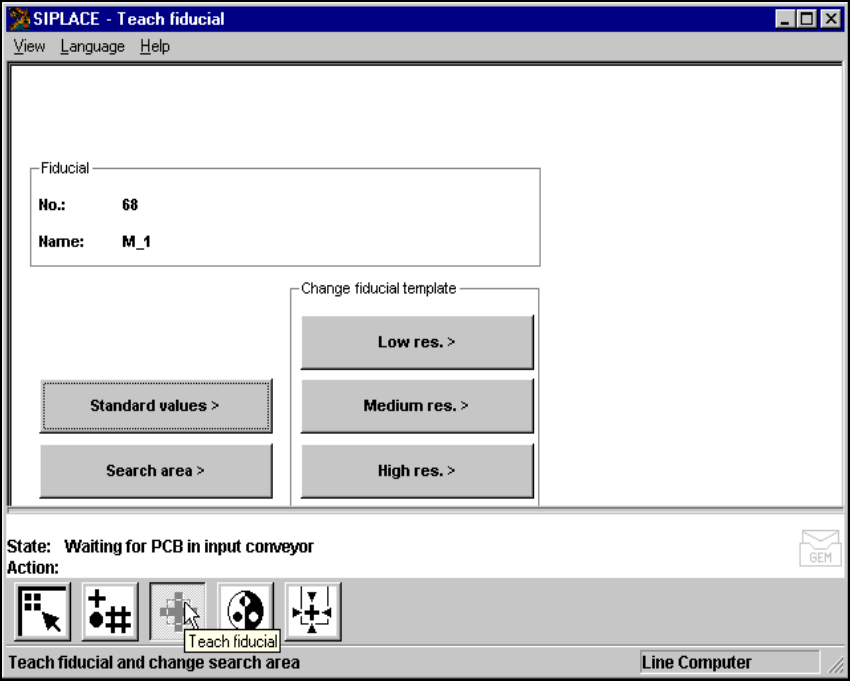Close the SIPLACE Teach fiducial window
The height and width of the screenshot is (681, 850).
click(x=830, y=19)
